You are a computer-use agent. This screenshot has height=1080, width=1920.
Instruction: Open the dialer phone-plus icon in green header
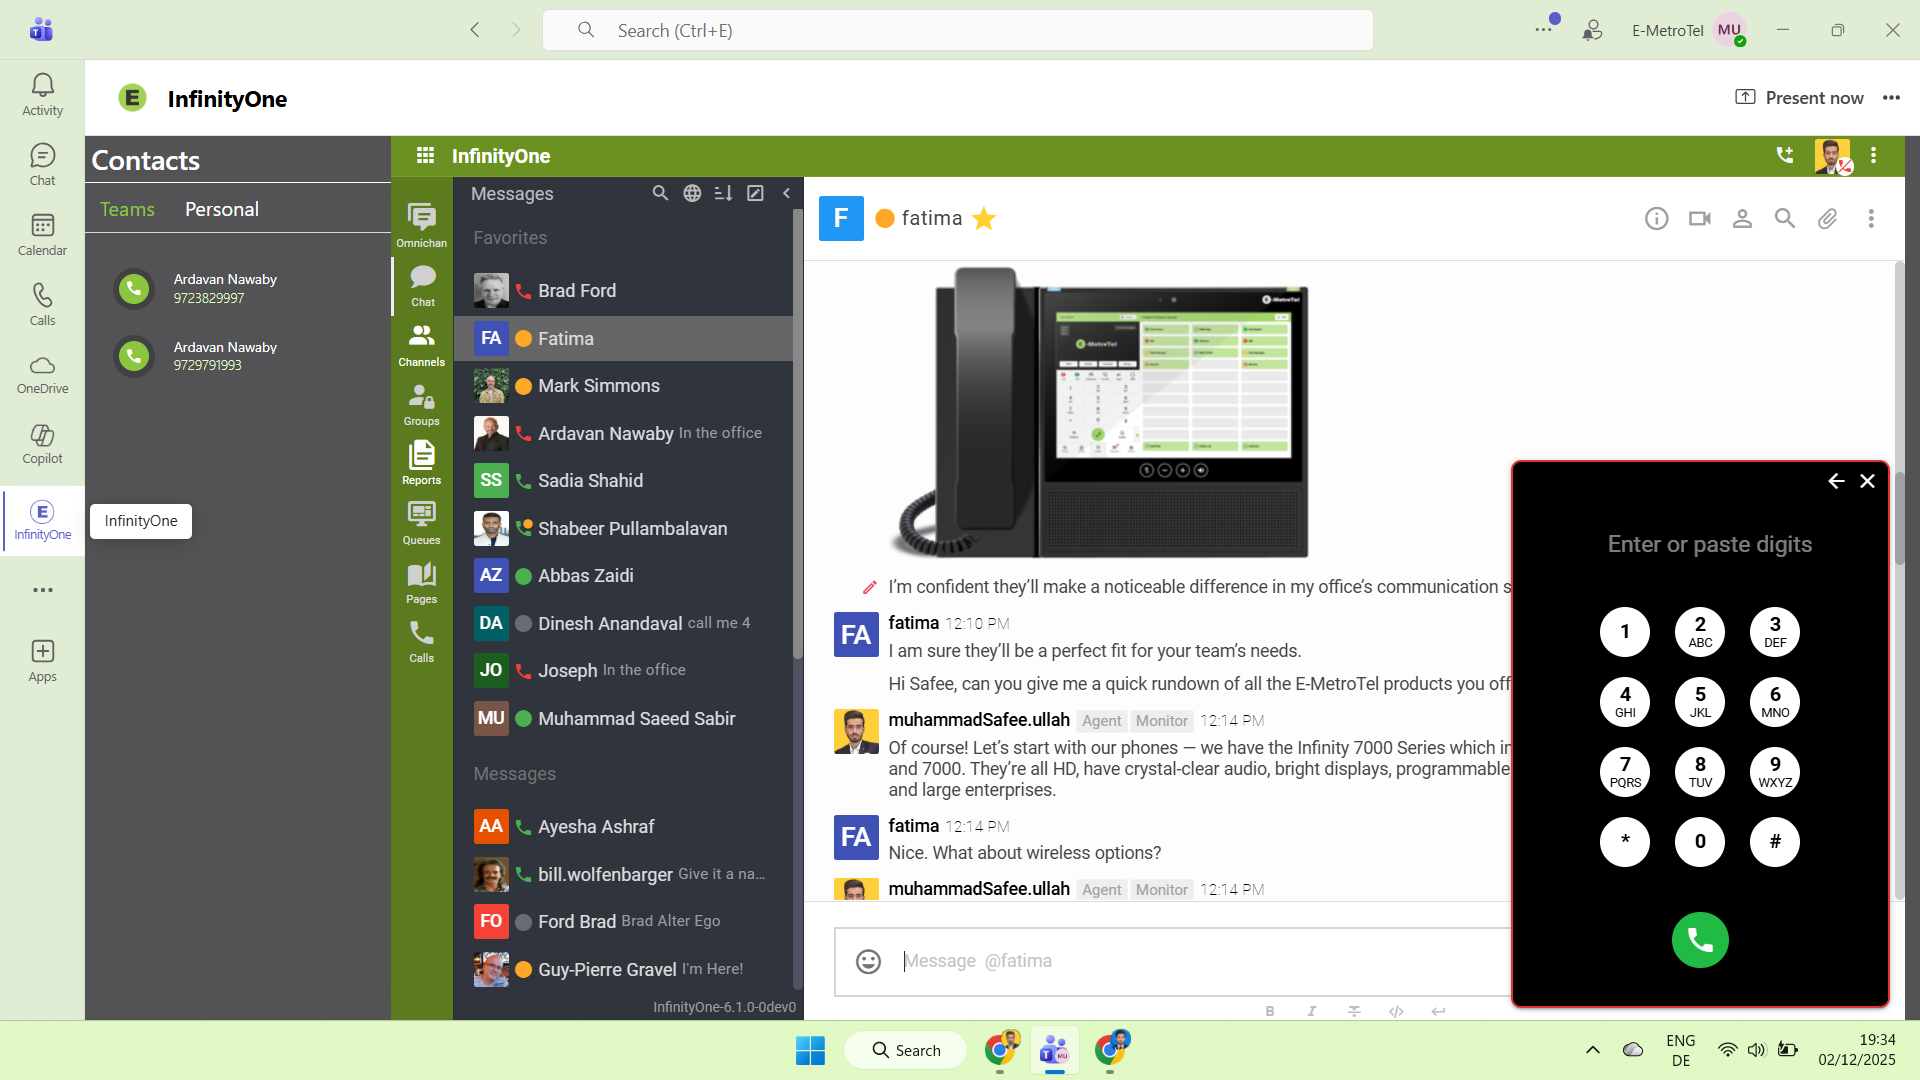coord(1785,155)
